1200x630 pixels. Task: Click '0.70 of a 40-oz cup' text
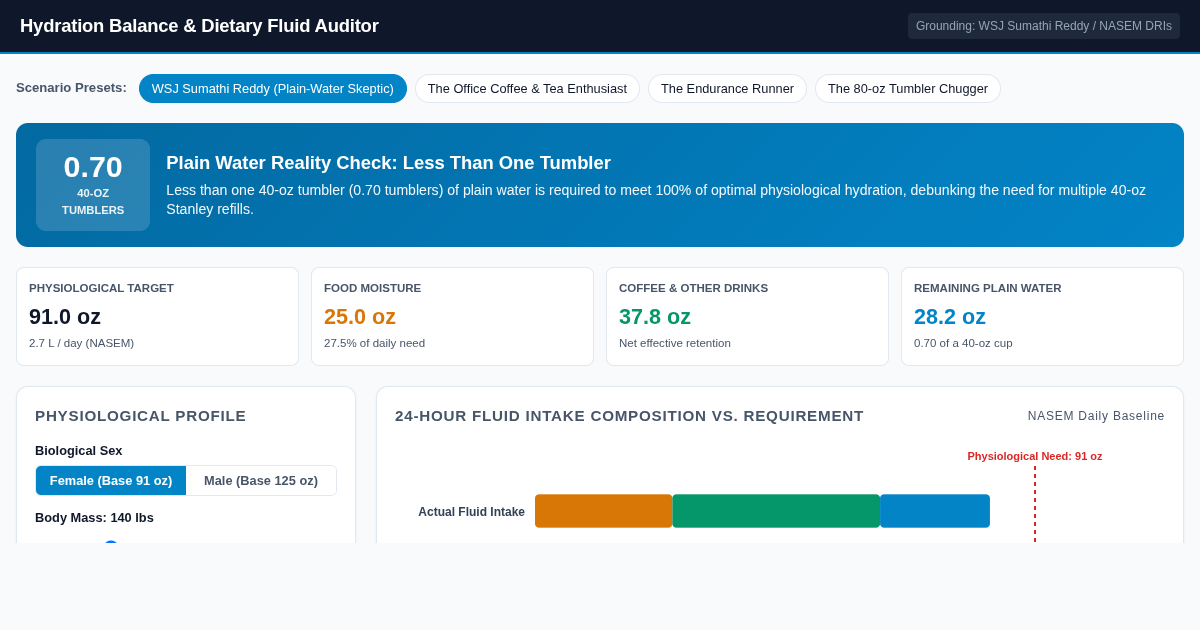(x=963, y=343)
